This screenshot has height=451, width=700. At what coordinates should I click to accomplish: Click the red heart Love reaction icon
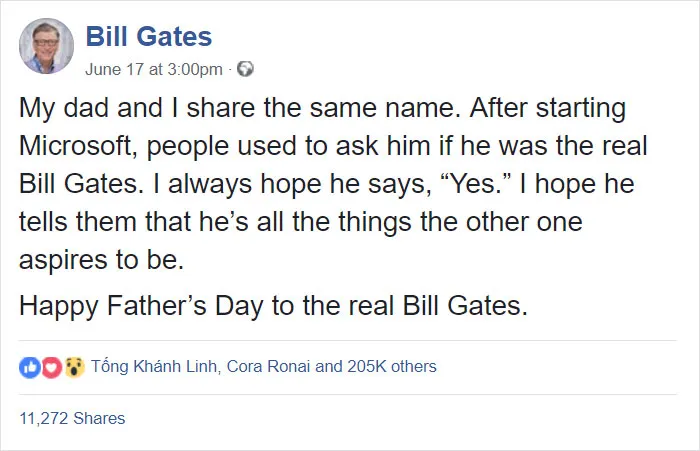pos(52,367)
